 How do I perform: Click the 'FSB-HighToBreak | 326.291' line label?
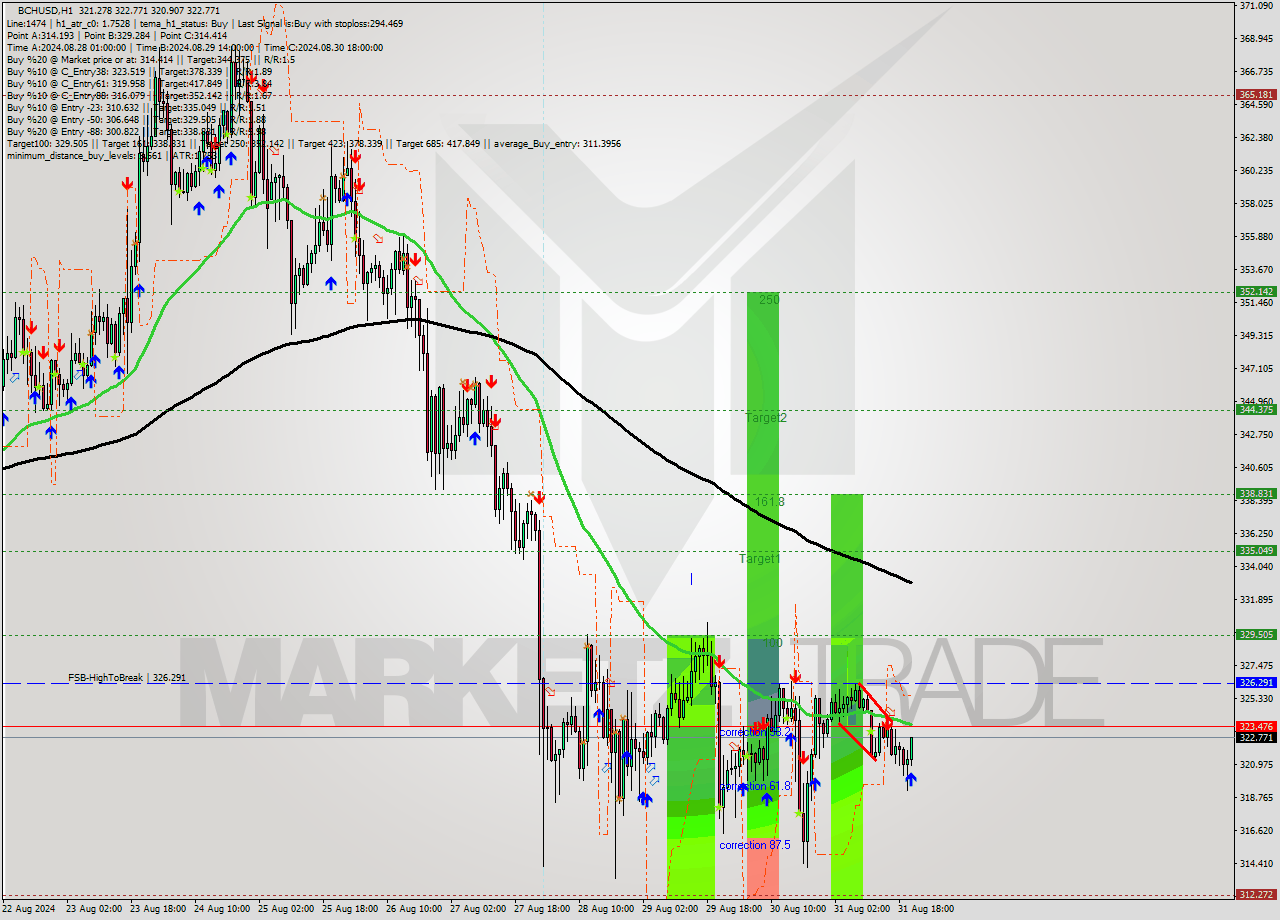127,677
